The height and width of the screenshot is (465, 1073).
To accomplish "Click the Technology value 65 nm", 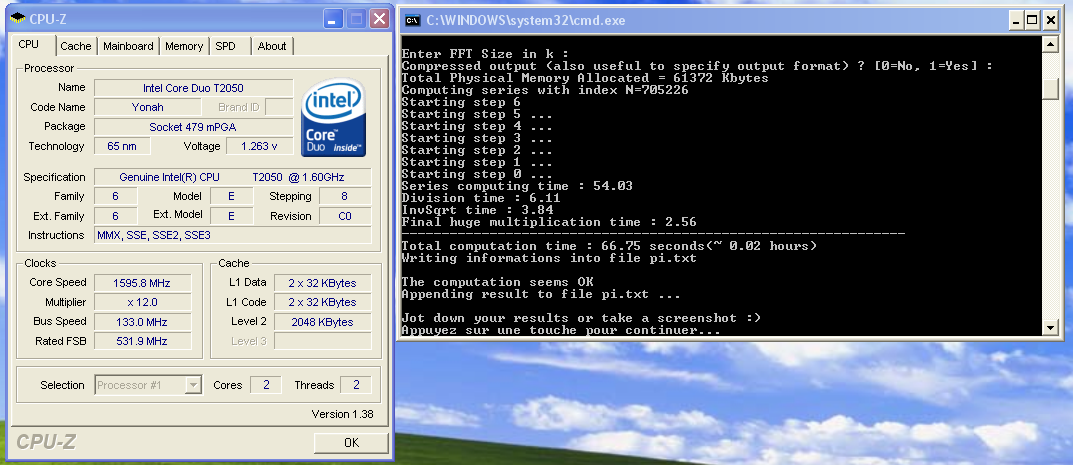I will (121, 146).
